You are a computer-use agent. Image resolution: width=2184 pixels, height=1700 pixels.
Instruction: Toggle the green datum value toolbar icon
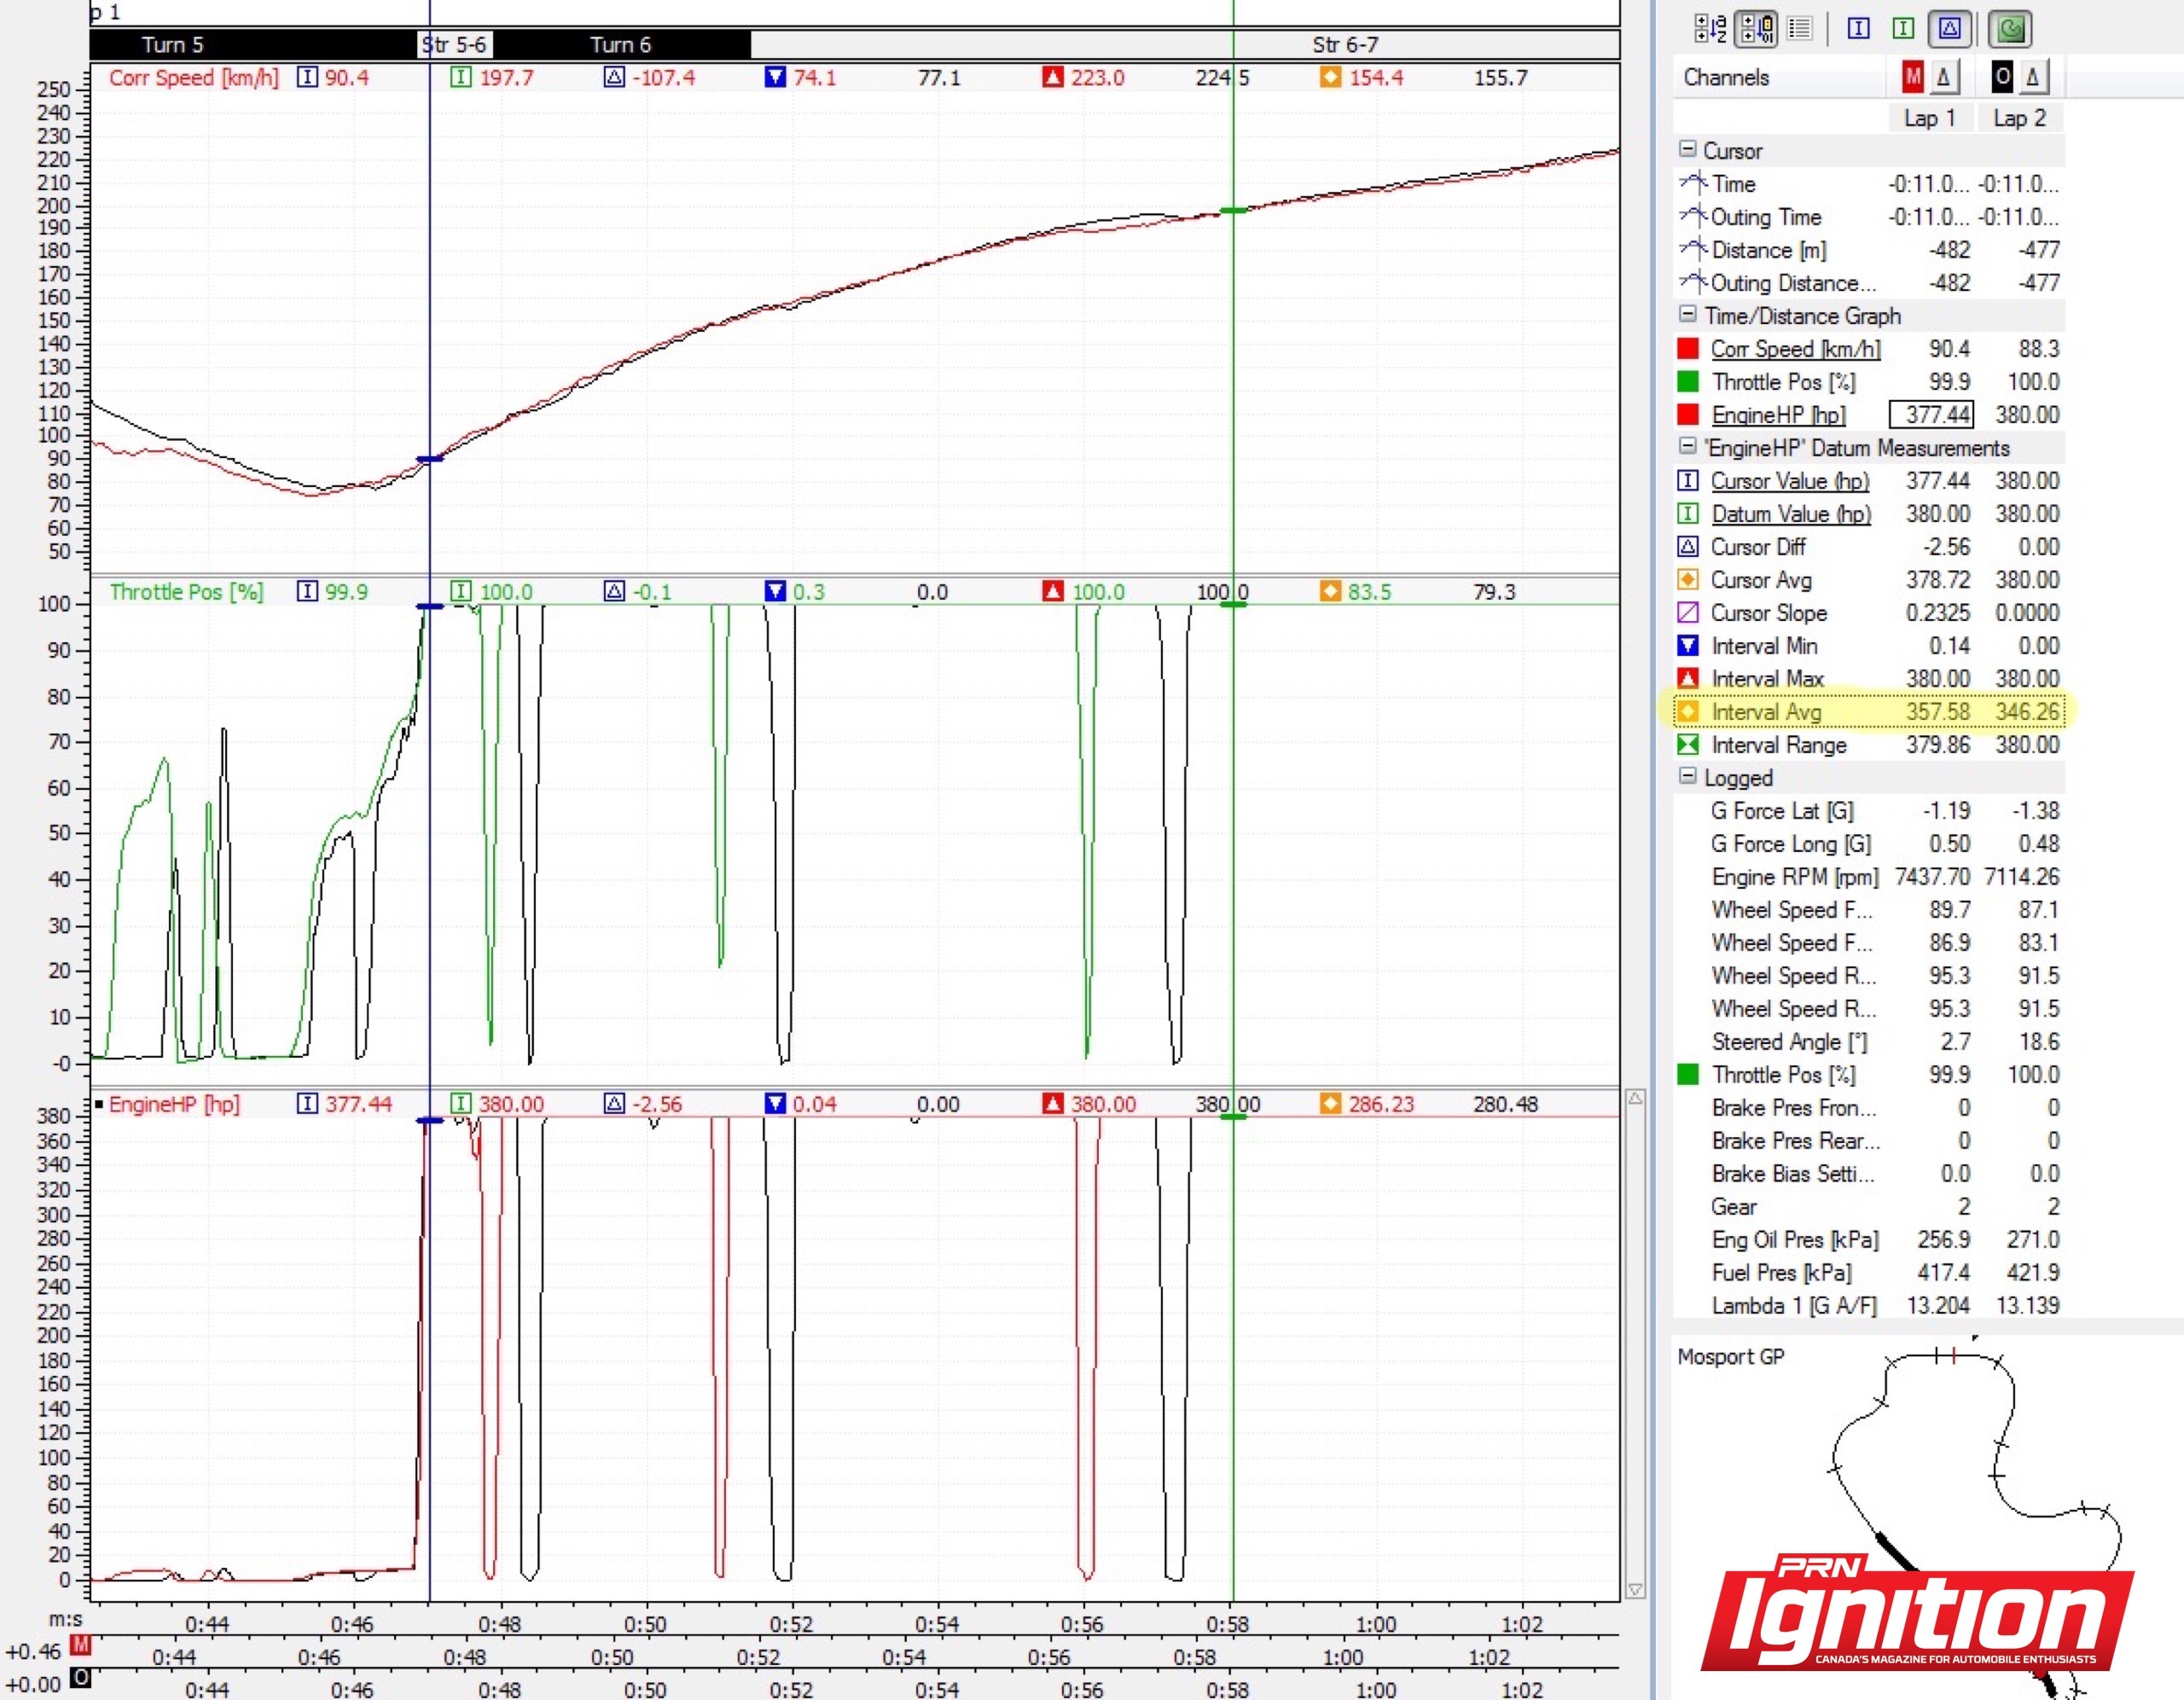tap(1904, 29)
